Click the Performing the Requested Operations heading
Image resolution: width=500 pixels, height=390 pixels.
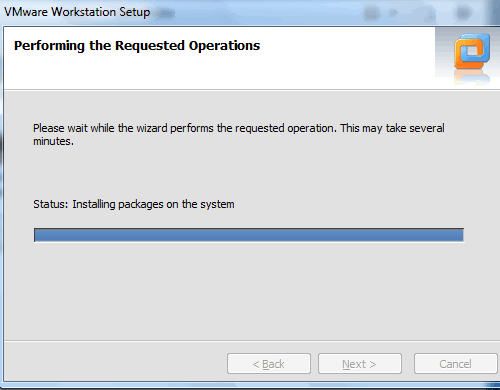point(137,46)
